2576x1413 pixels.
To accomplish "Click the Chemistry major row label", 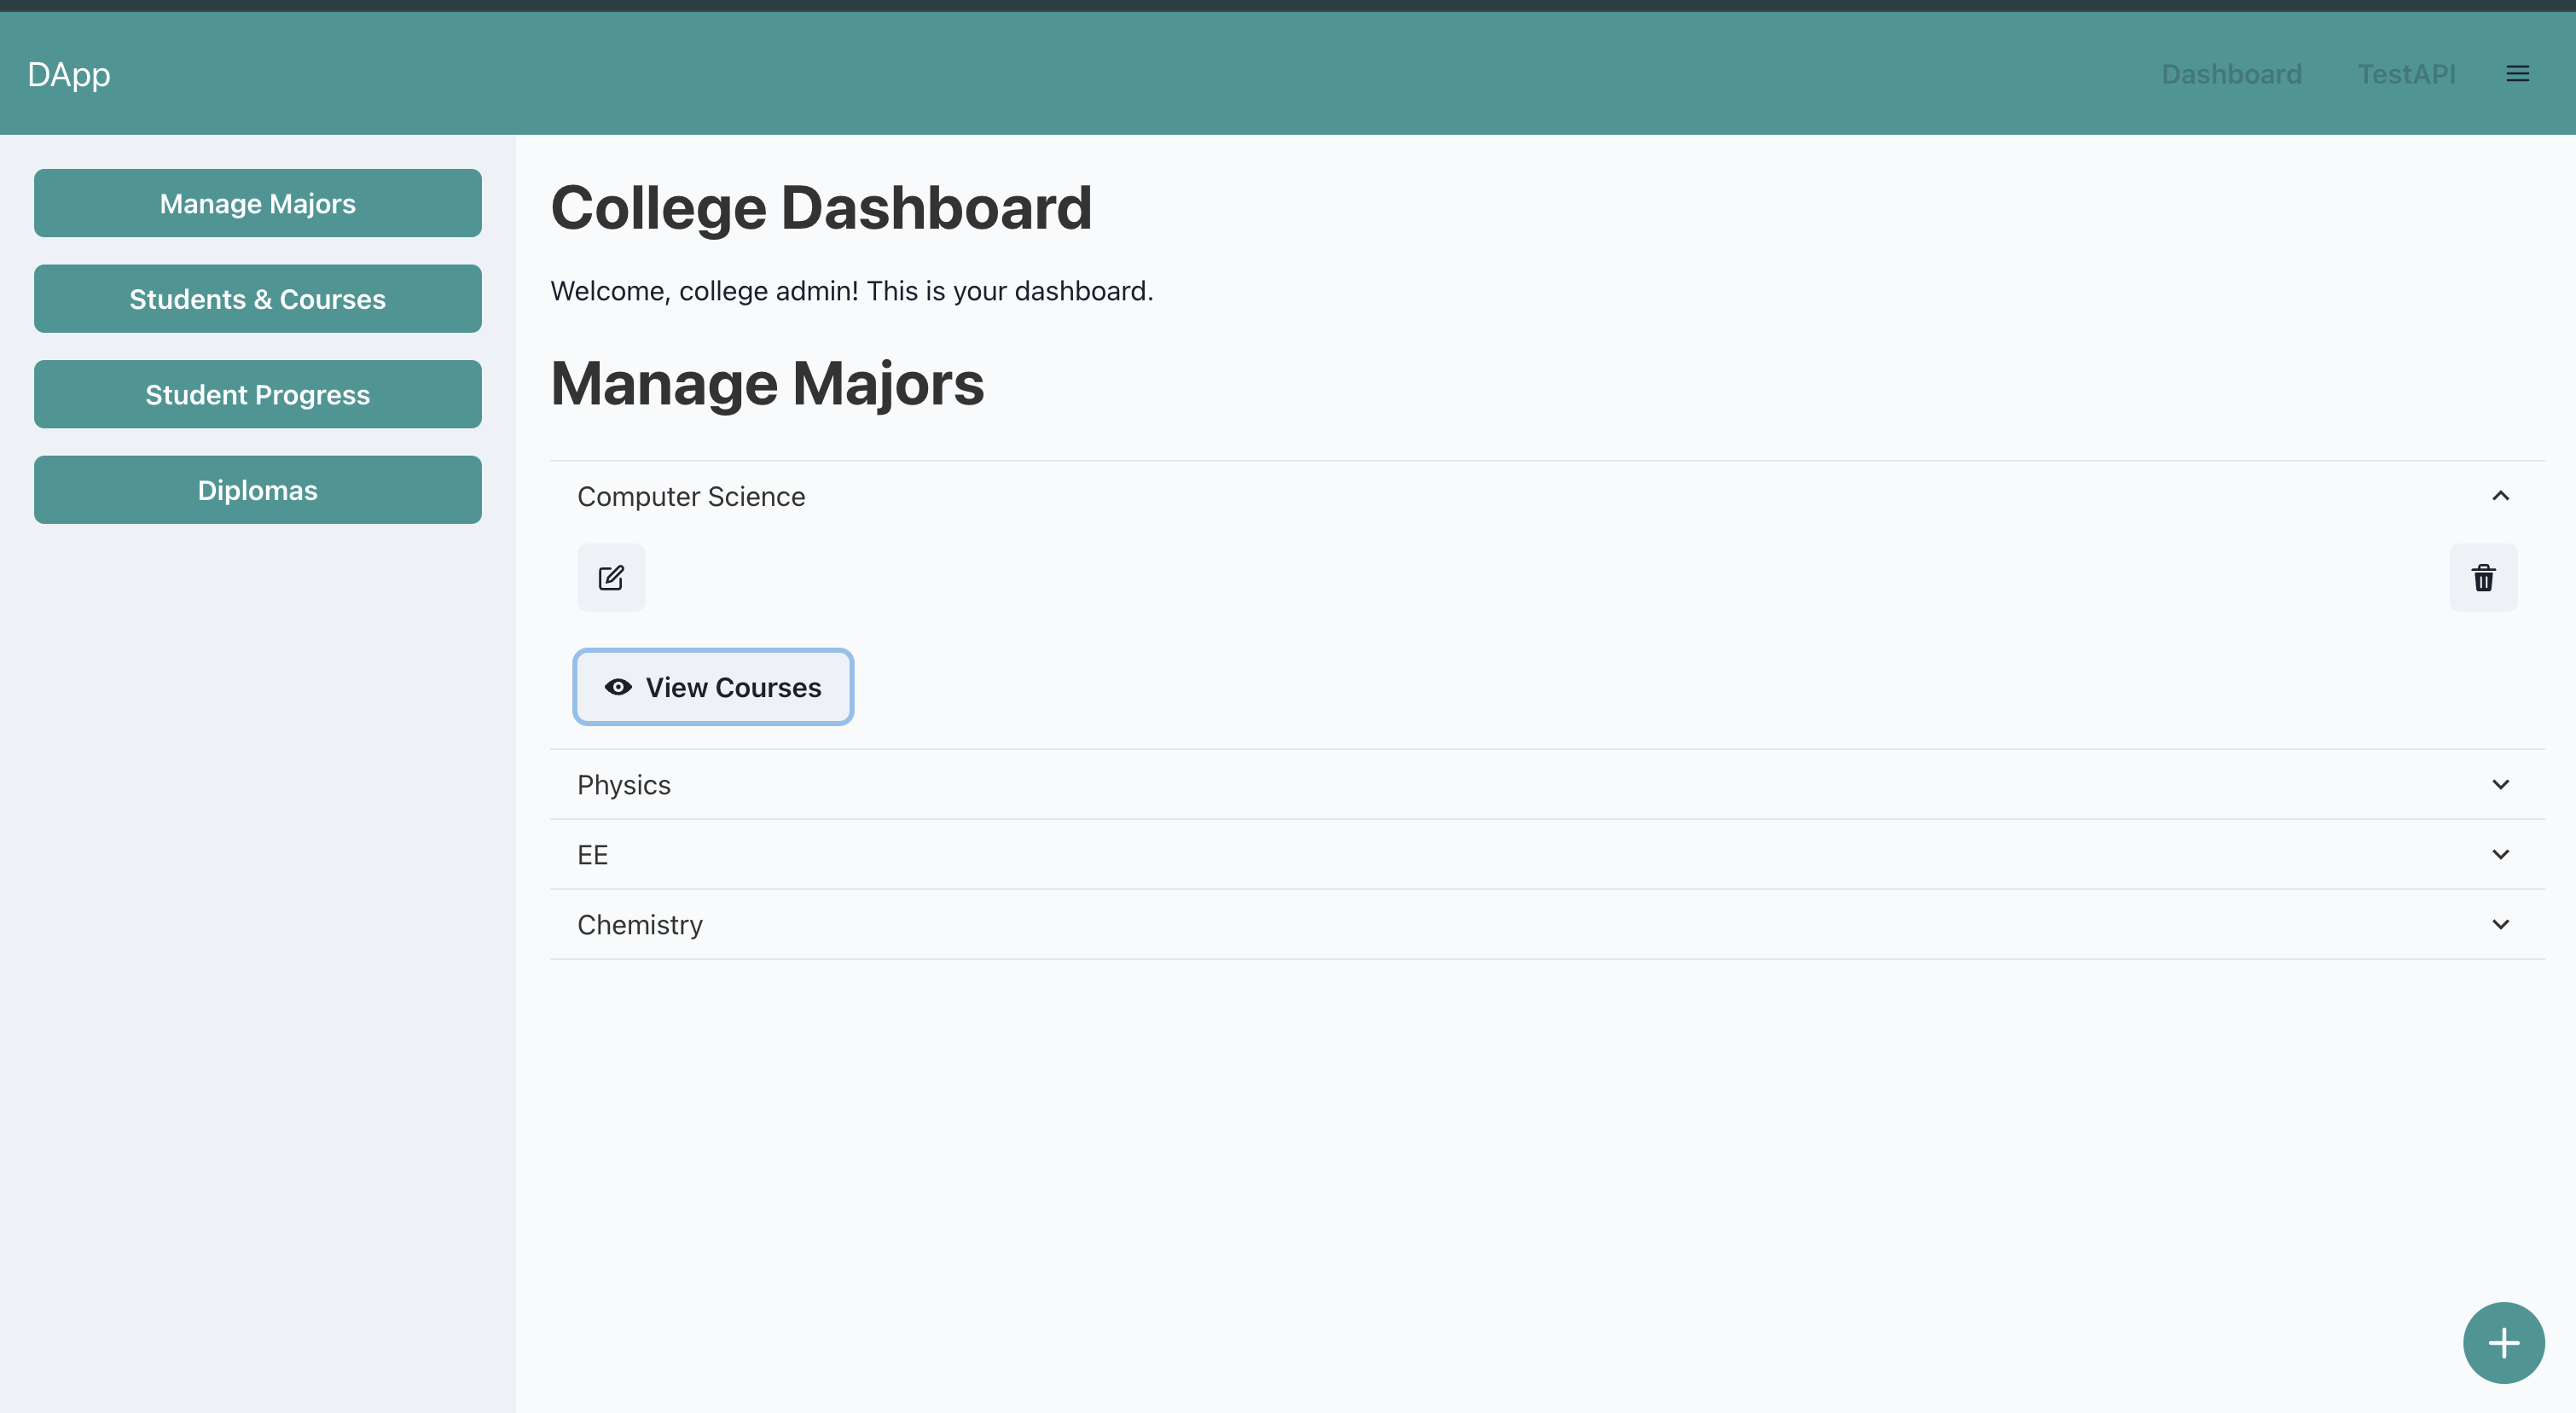I will tap(640, 925).
